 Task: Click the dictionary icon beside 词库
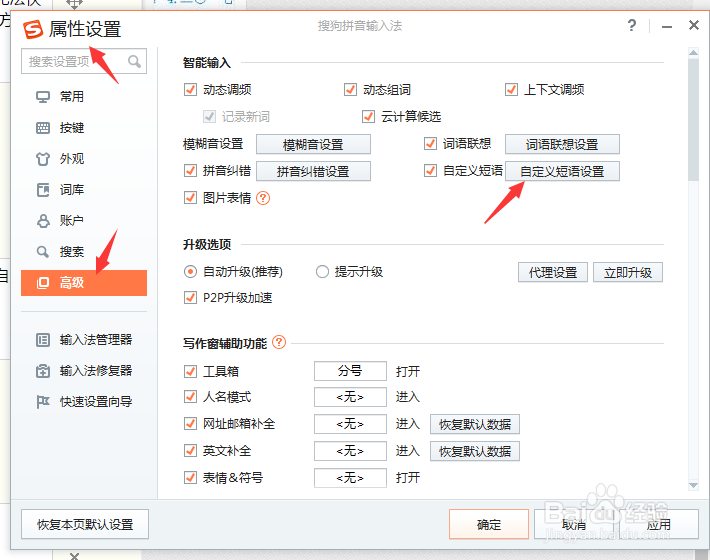[x=43, y=190]
